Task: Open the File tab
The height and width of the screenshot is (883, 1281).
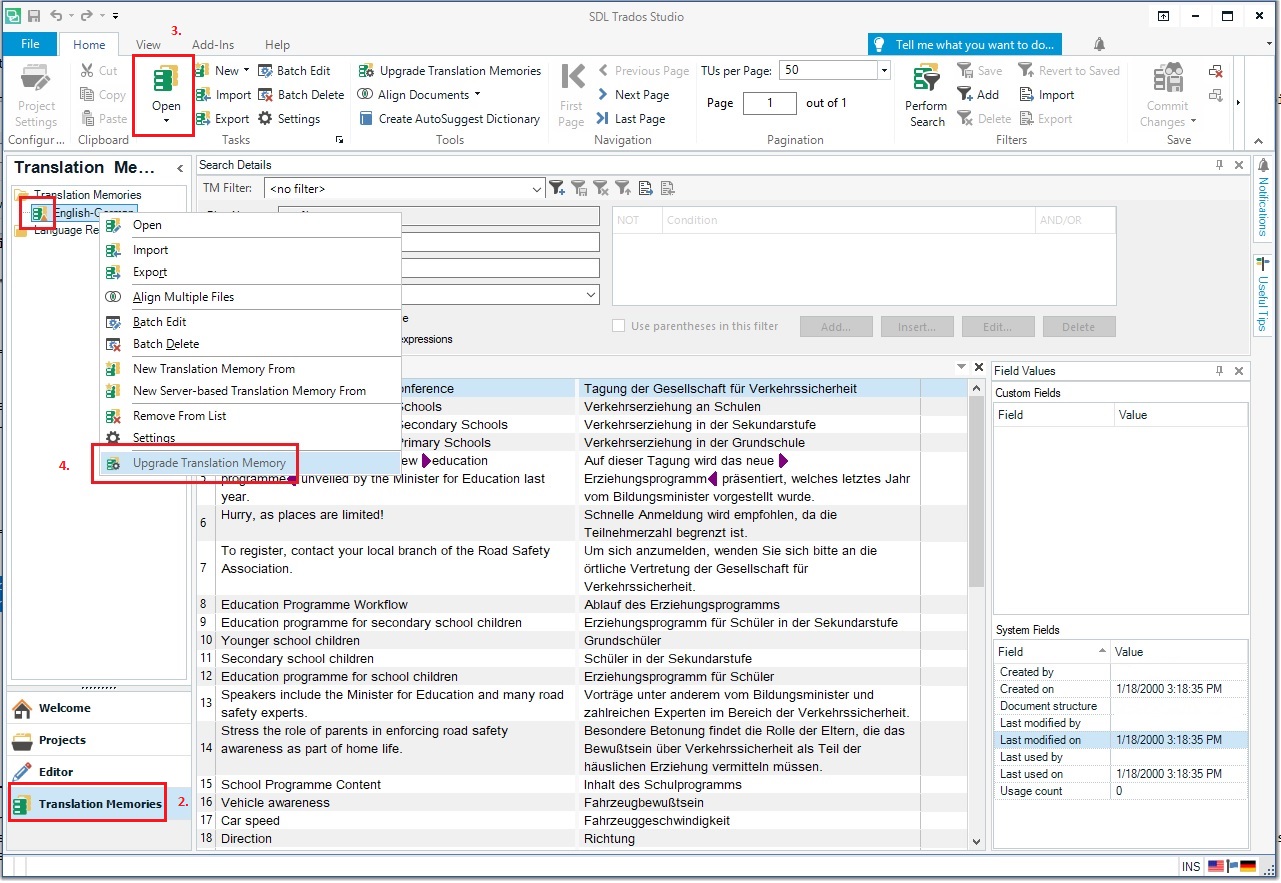Action: point(30,44)
